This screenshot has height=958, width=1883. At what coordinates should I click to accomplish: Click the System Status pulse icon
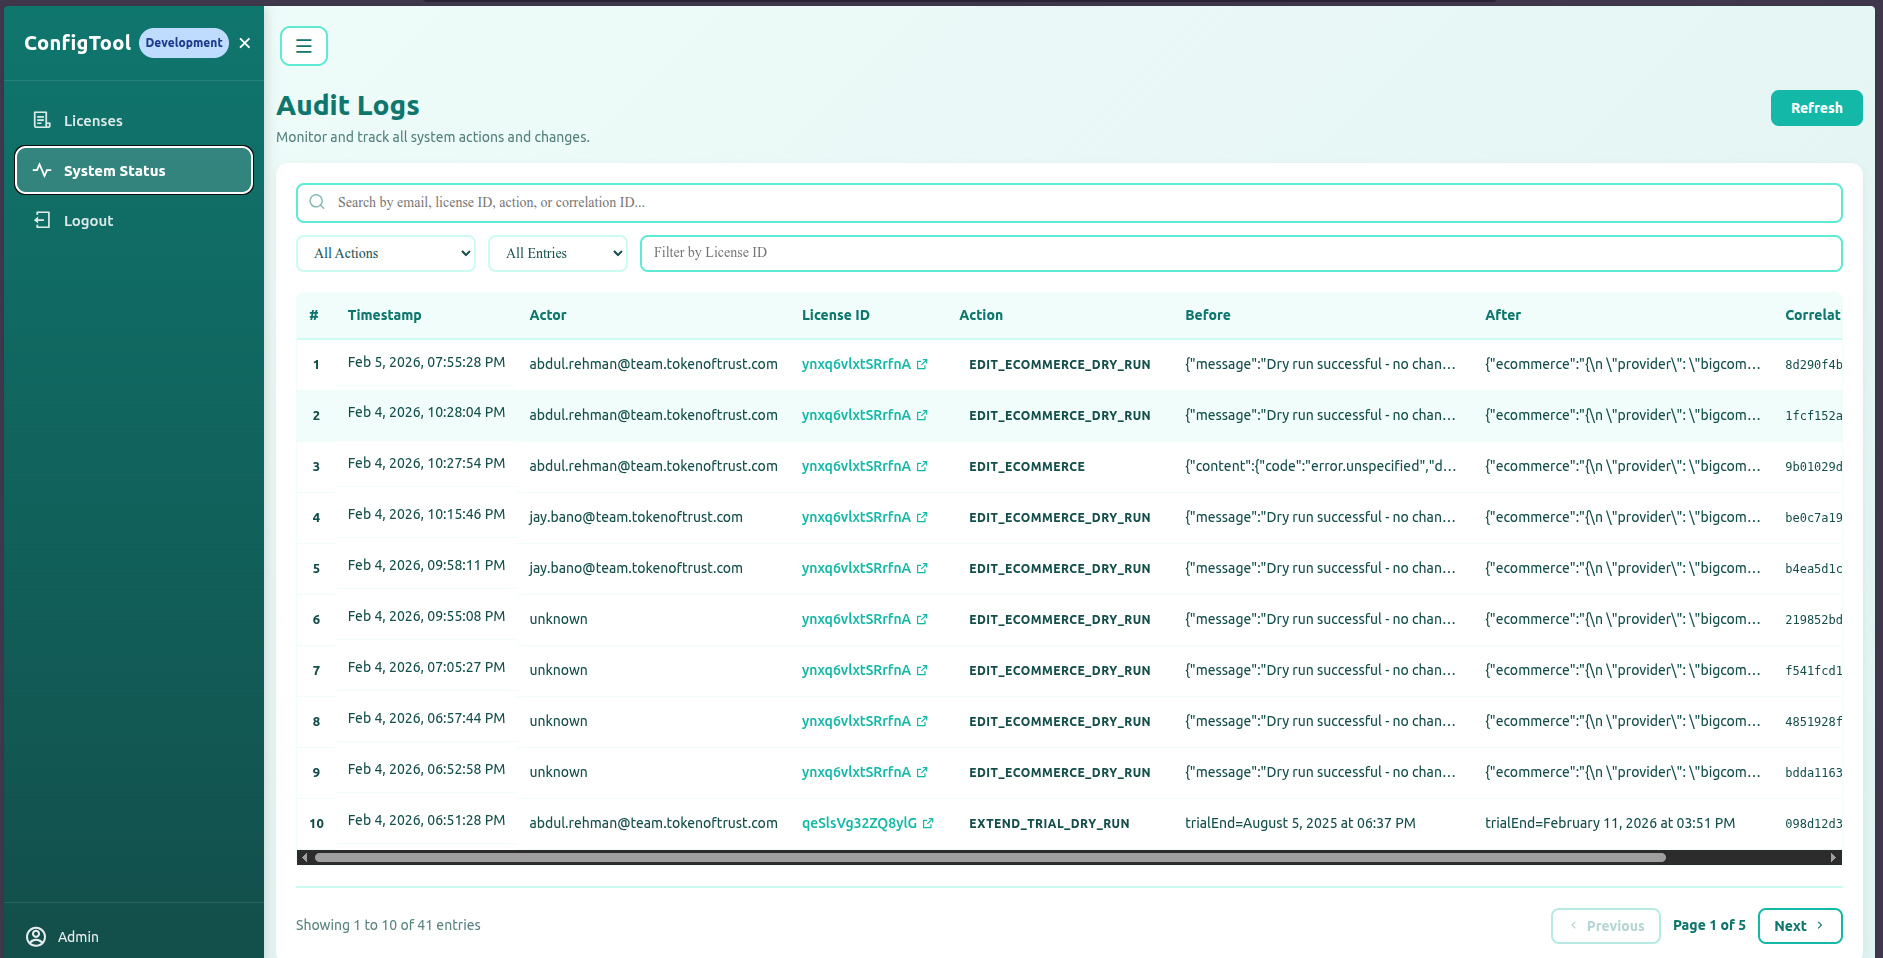coord(42,170)
